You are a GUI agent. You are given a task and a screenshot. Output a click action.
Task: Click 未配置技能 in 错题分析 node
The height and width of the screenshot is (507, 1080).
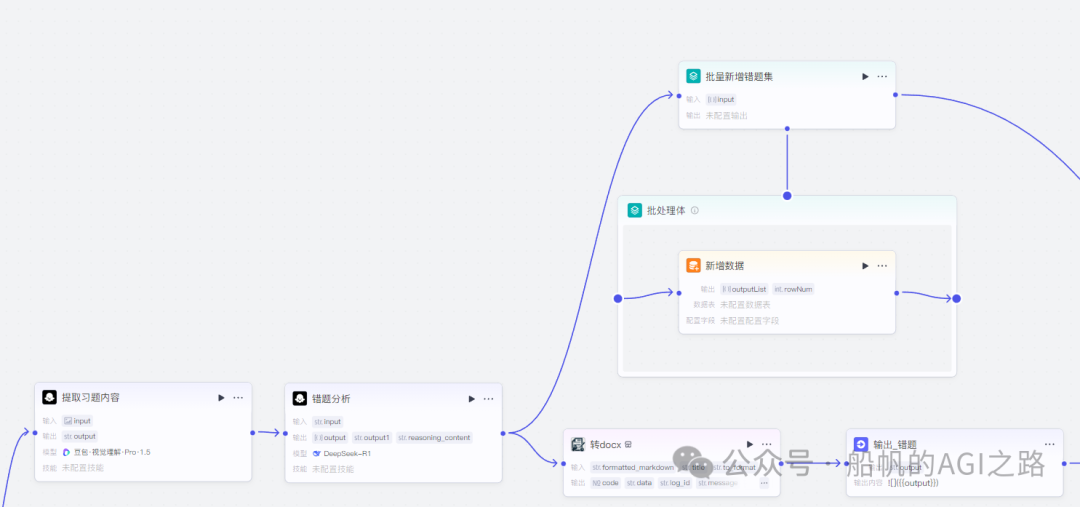pos(333,468)
